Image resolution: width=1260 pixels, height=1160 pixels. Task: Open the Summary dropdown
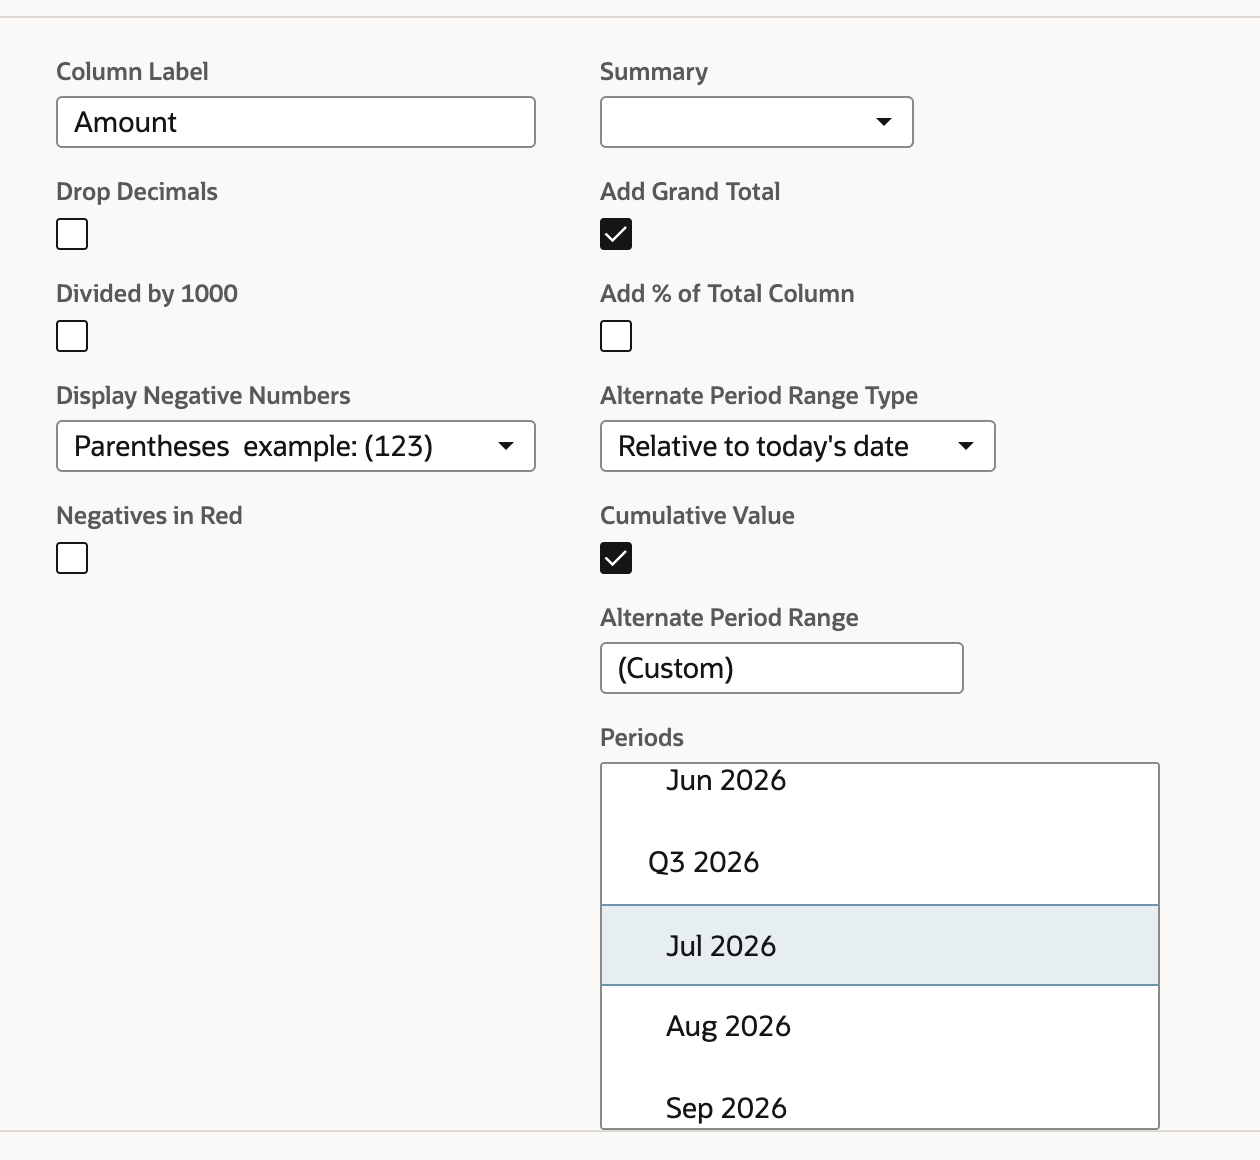pyautogui.click(x=756, y=122)
